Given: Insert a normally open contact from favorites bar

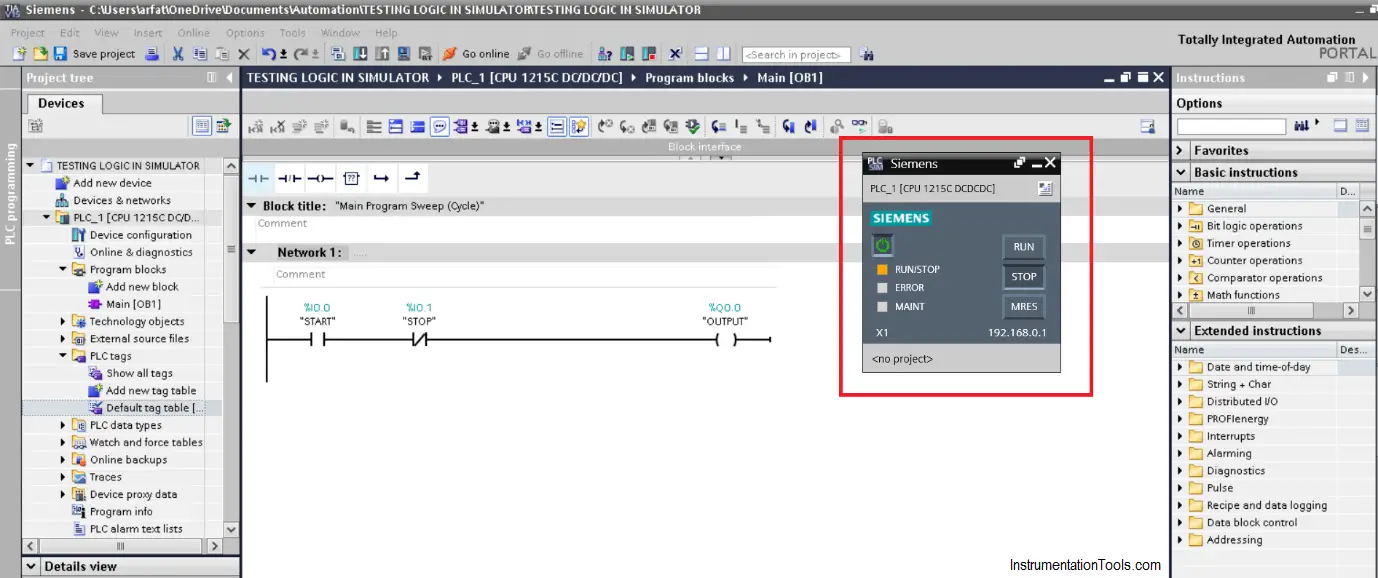Looking at the screenshot, I should 259,178.
